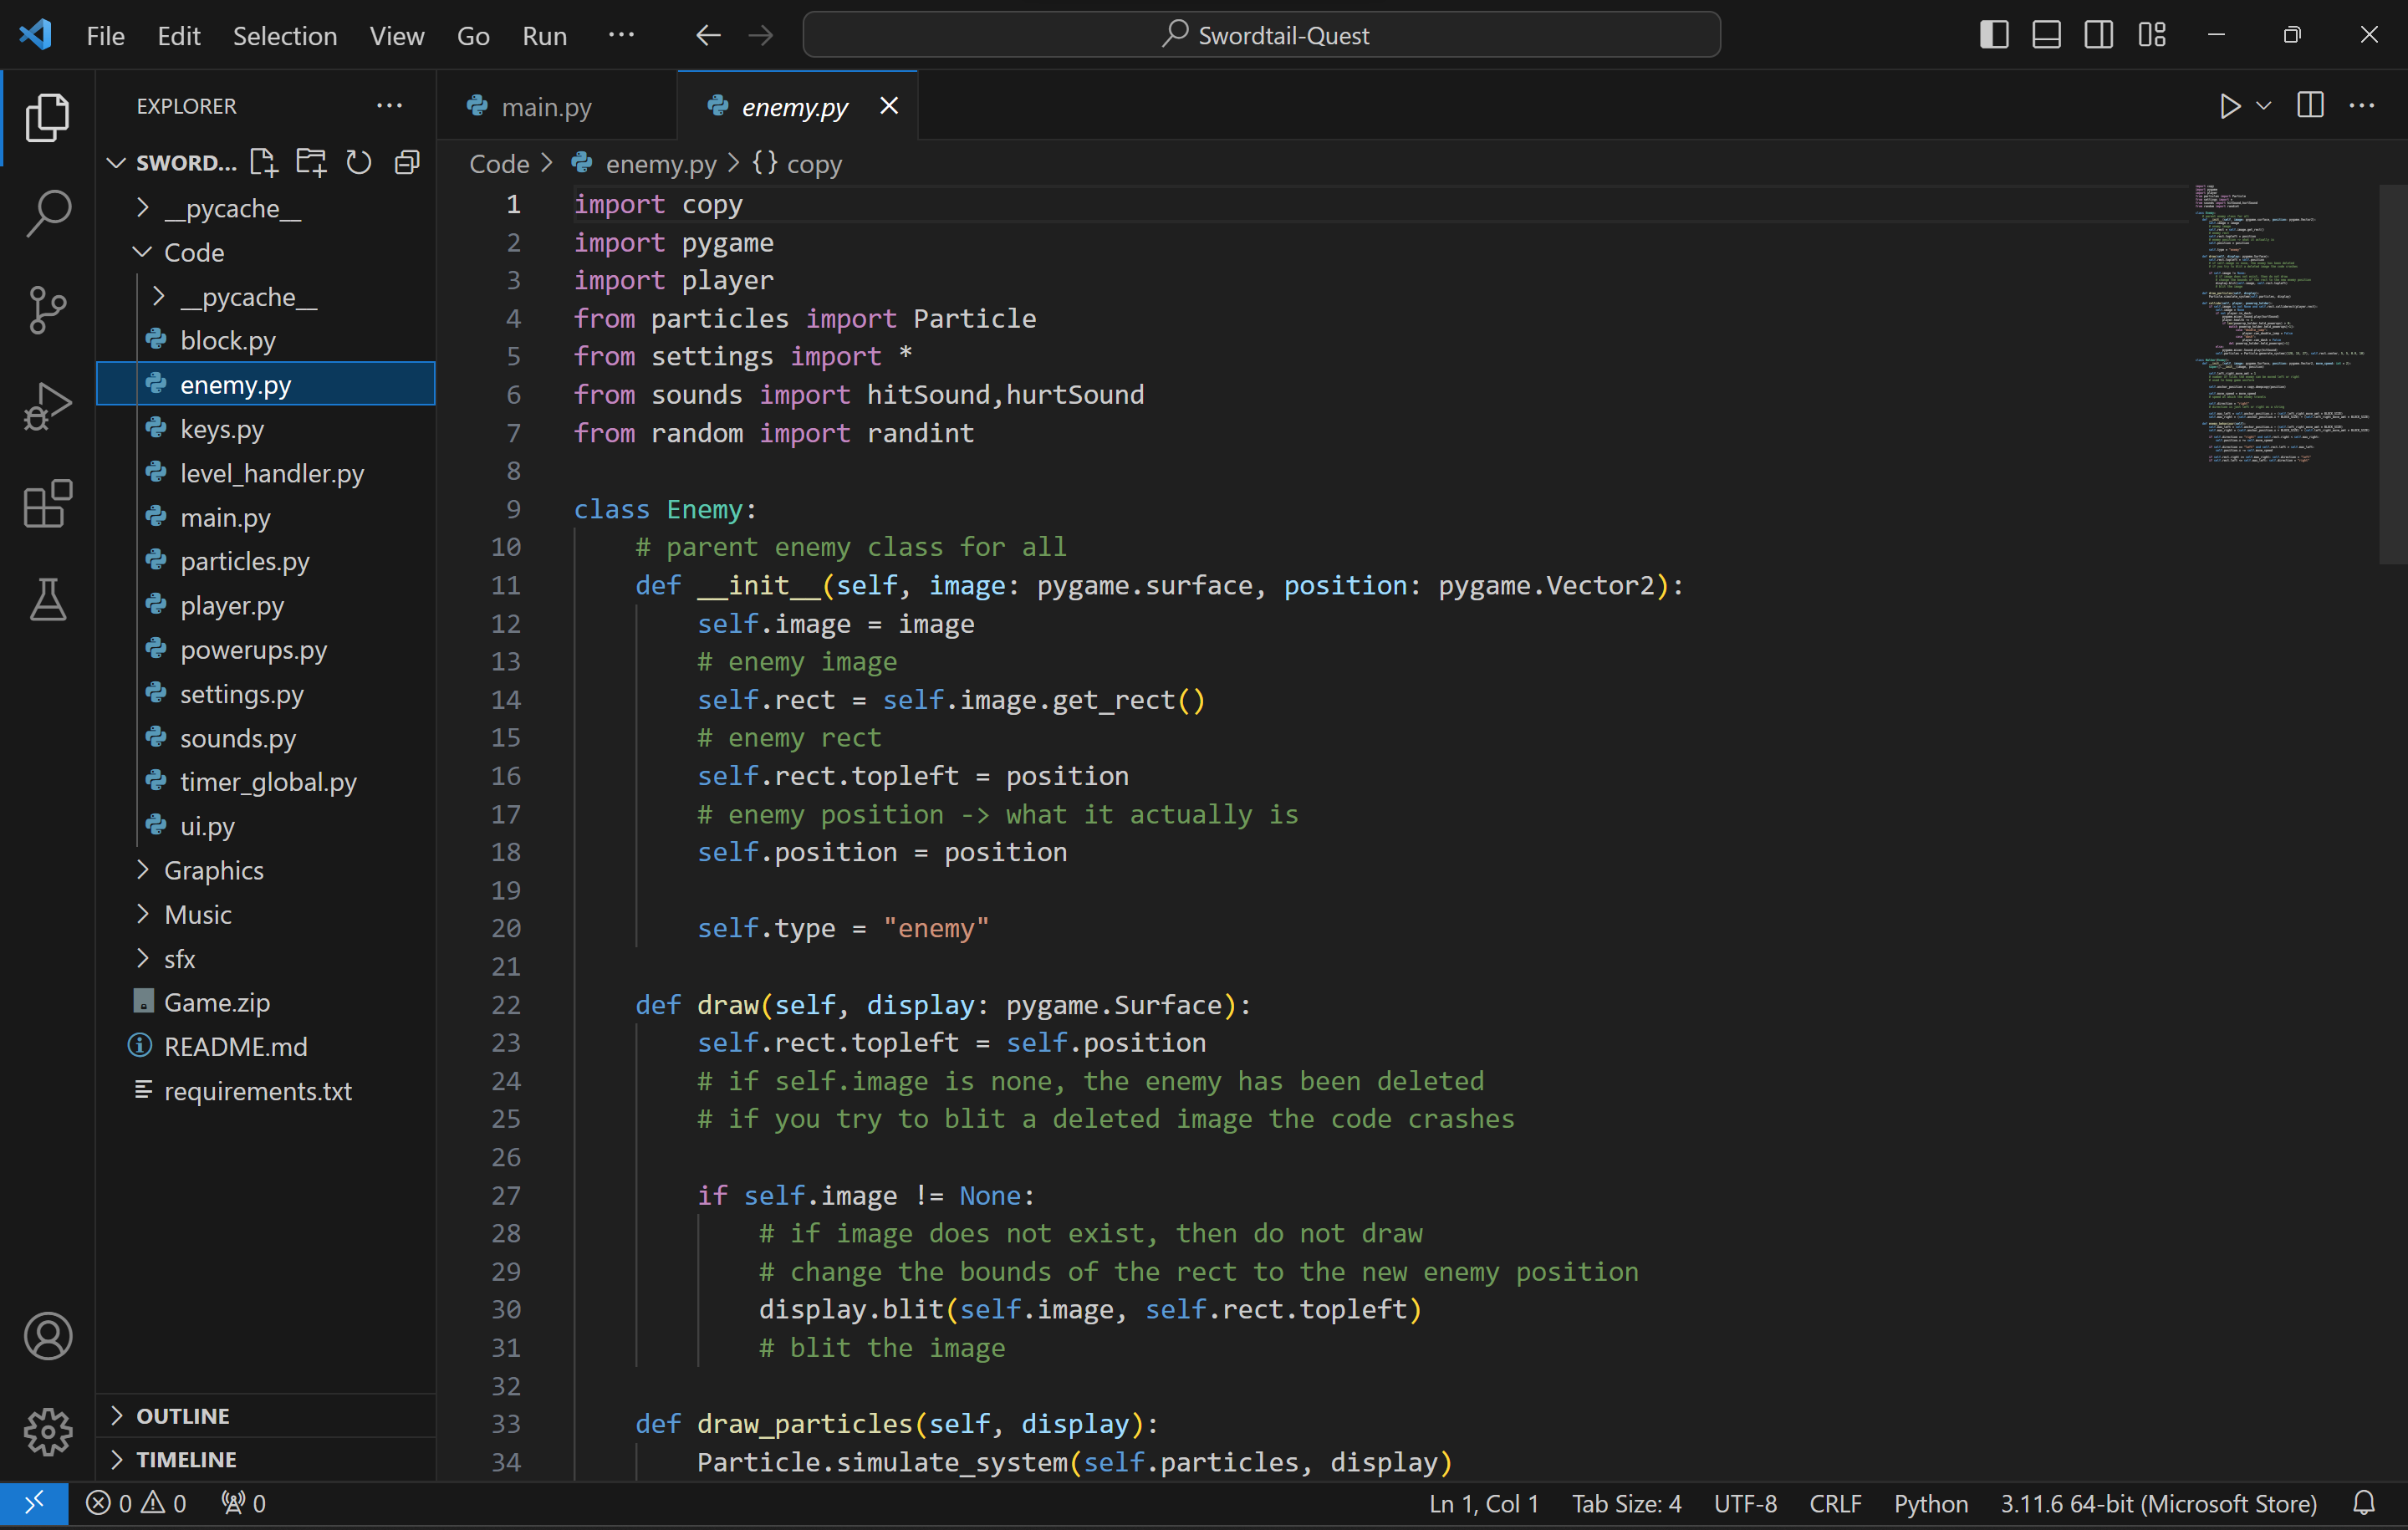Screen dimensions: 2408x1530
Task: Open the Extensions view
Action: click(x=47, y=503)
